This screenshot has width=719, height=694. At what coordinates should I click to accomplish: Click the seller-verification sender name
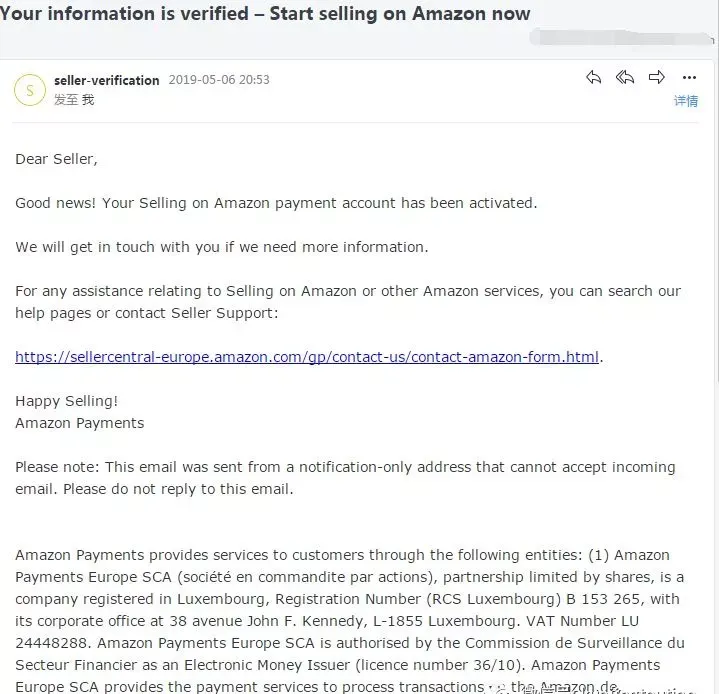tap(107, 80)
